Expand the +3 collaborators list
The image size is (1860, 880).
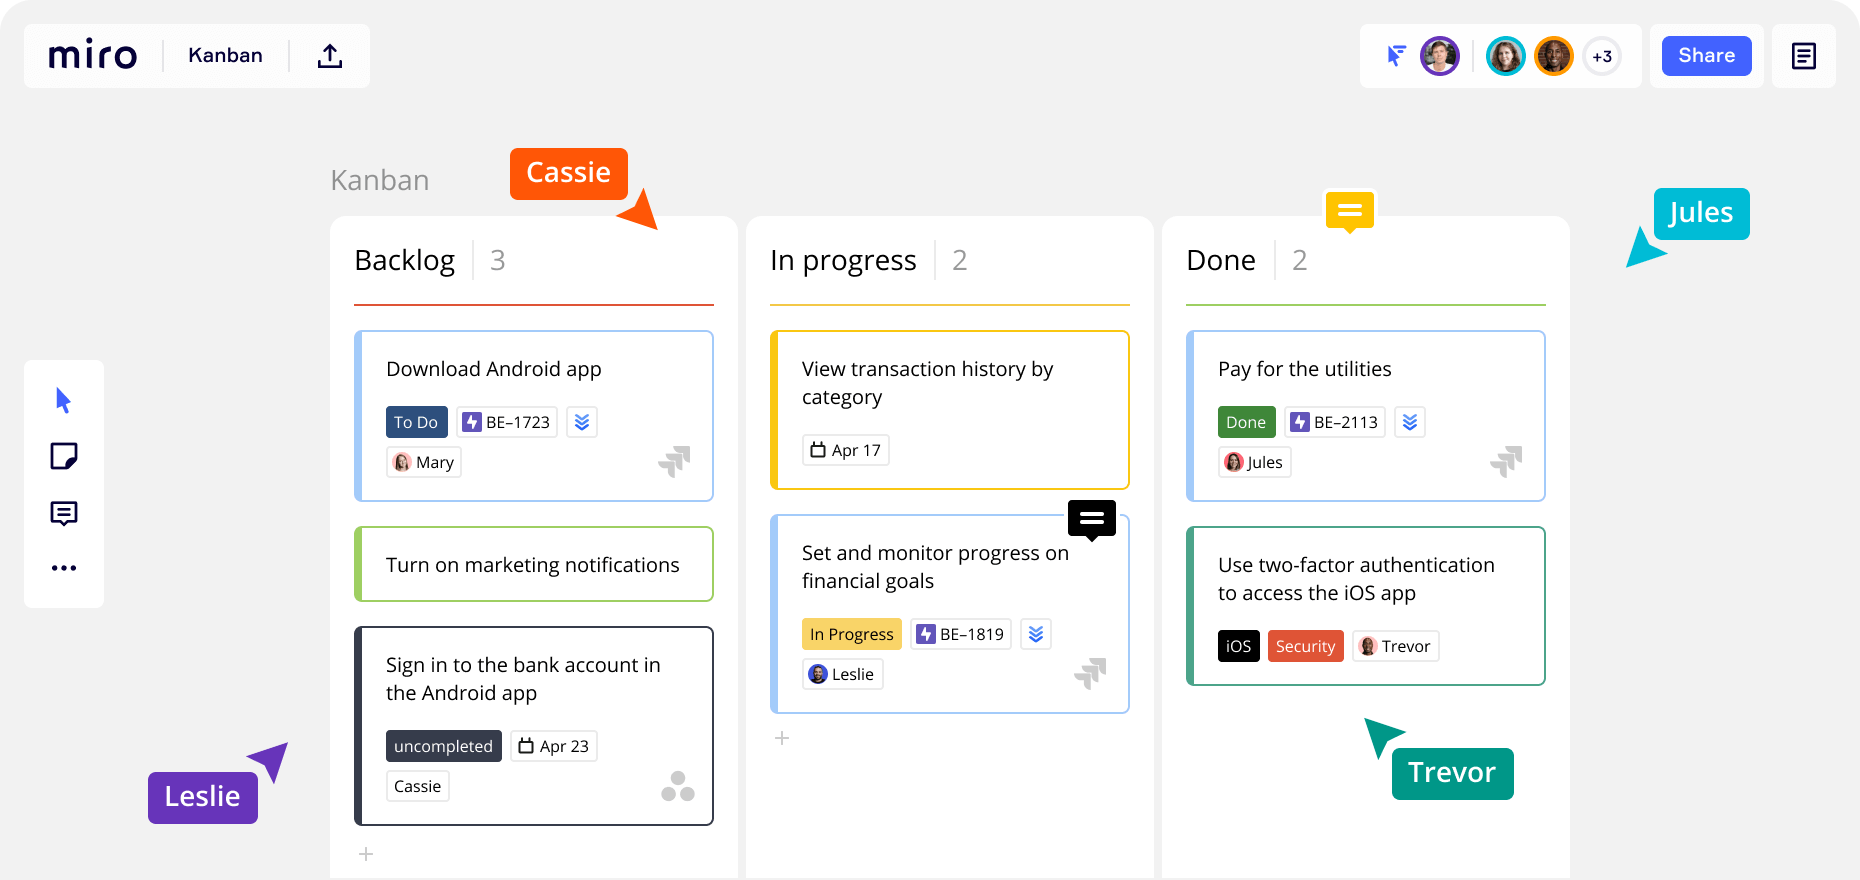pyautogui.click(x=1602, y=56)
